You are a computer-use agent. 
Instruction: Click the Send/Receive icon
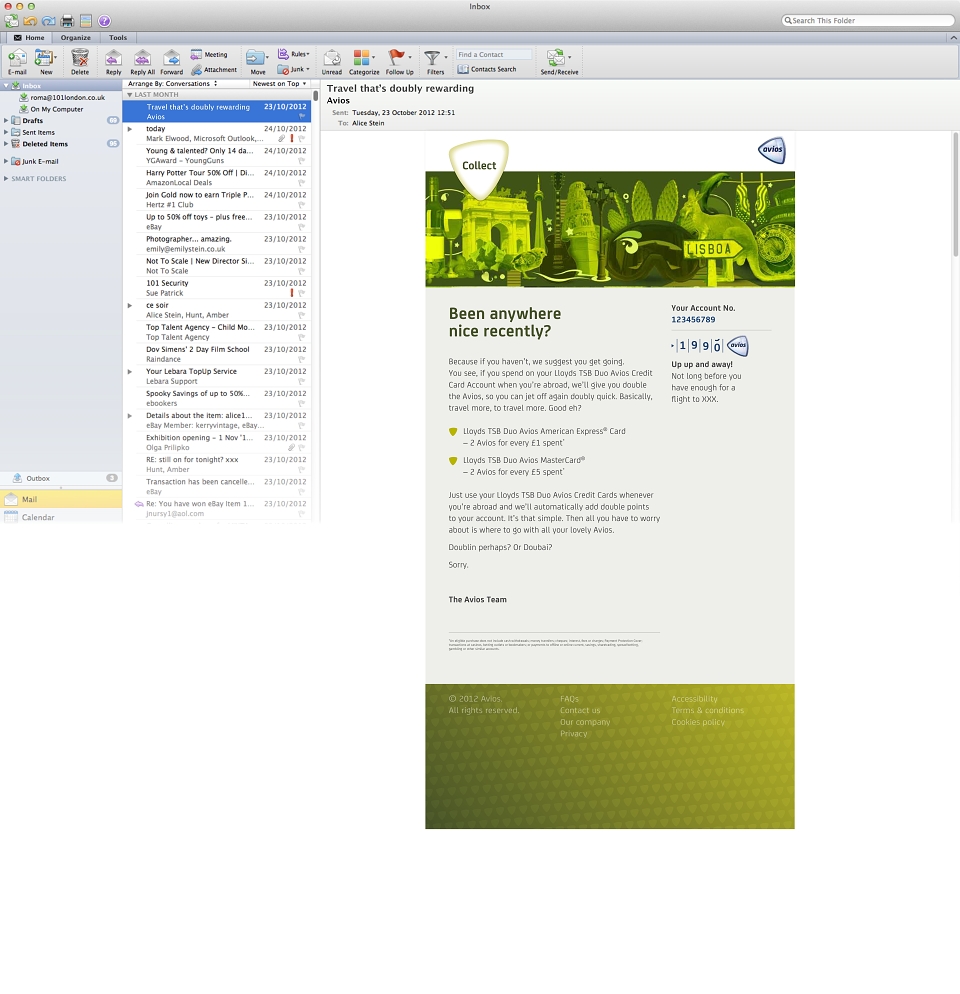556,58
